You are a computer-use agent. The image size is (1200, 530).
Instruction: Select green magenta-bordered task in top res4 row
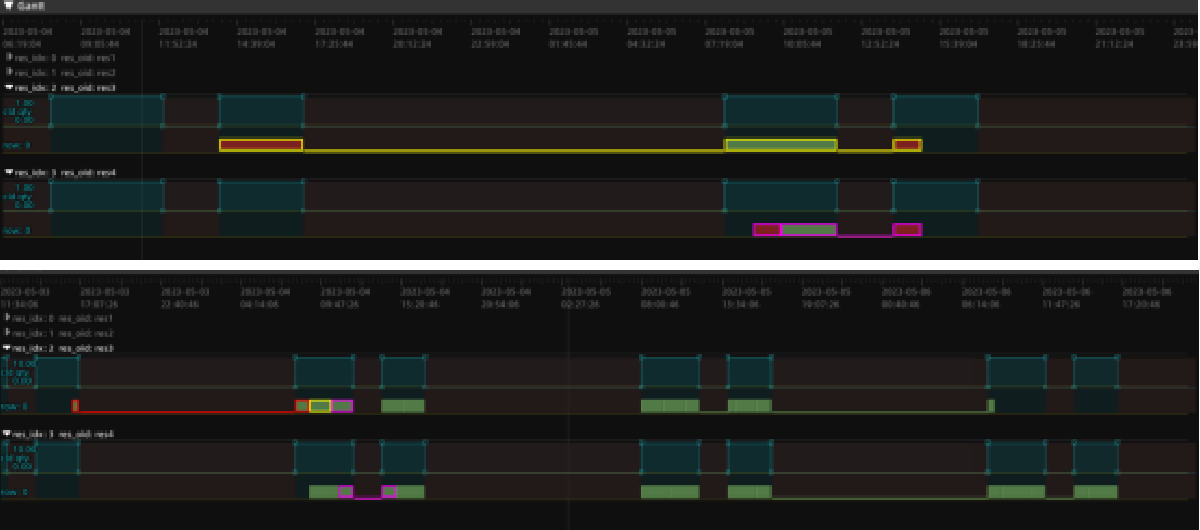tap(807, 230)
